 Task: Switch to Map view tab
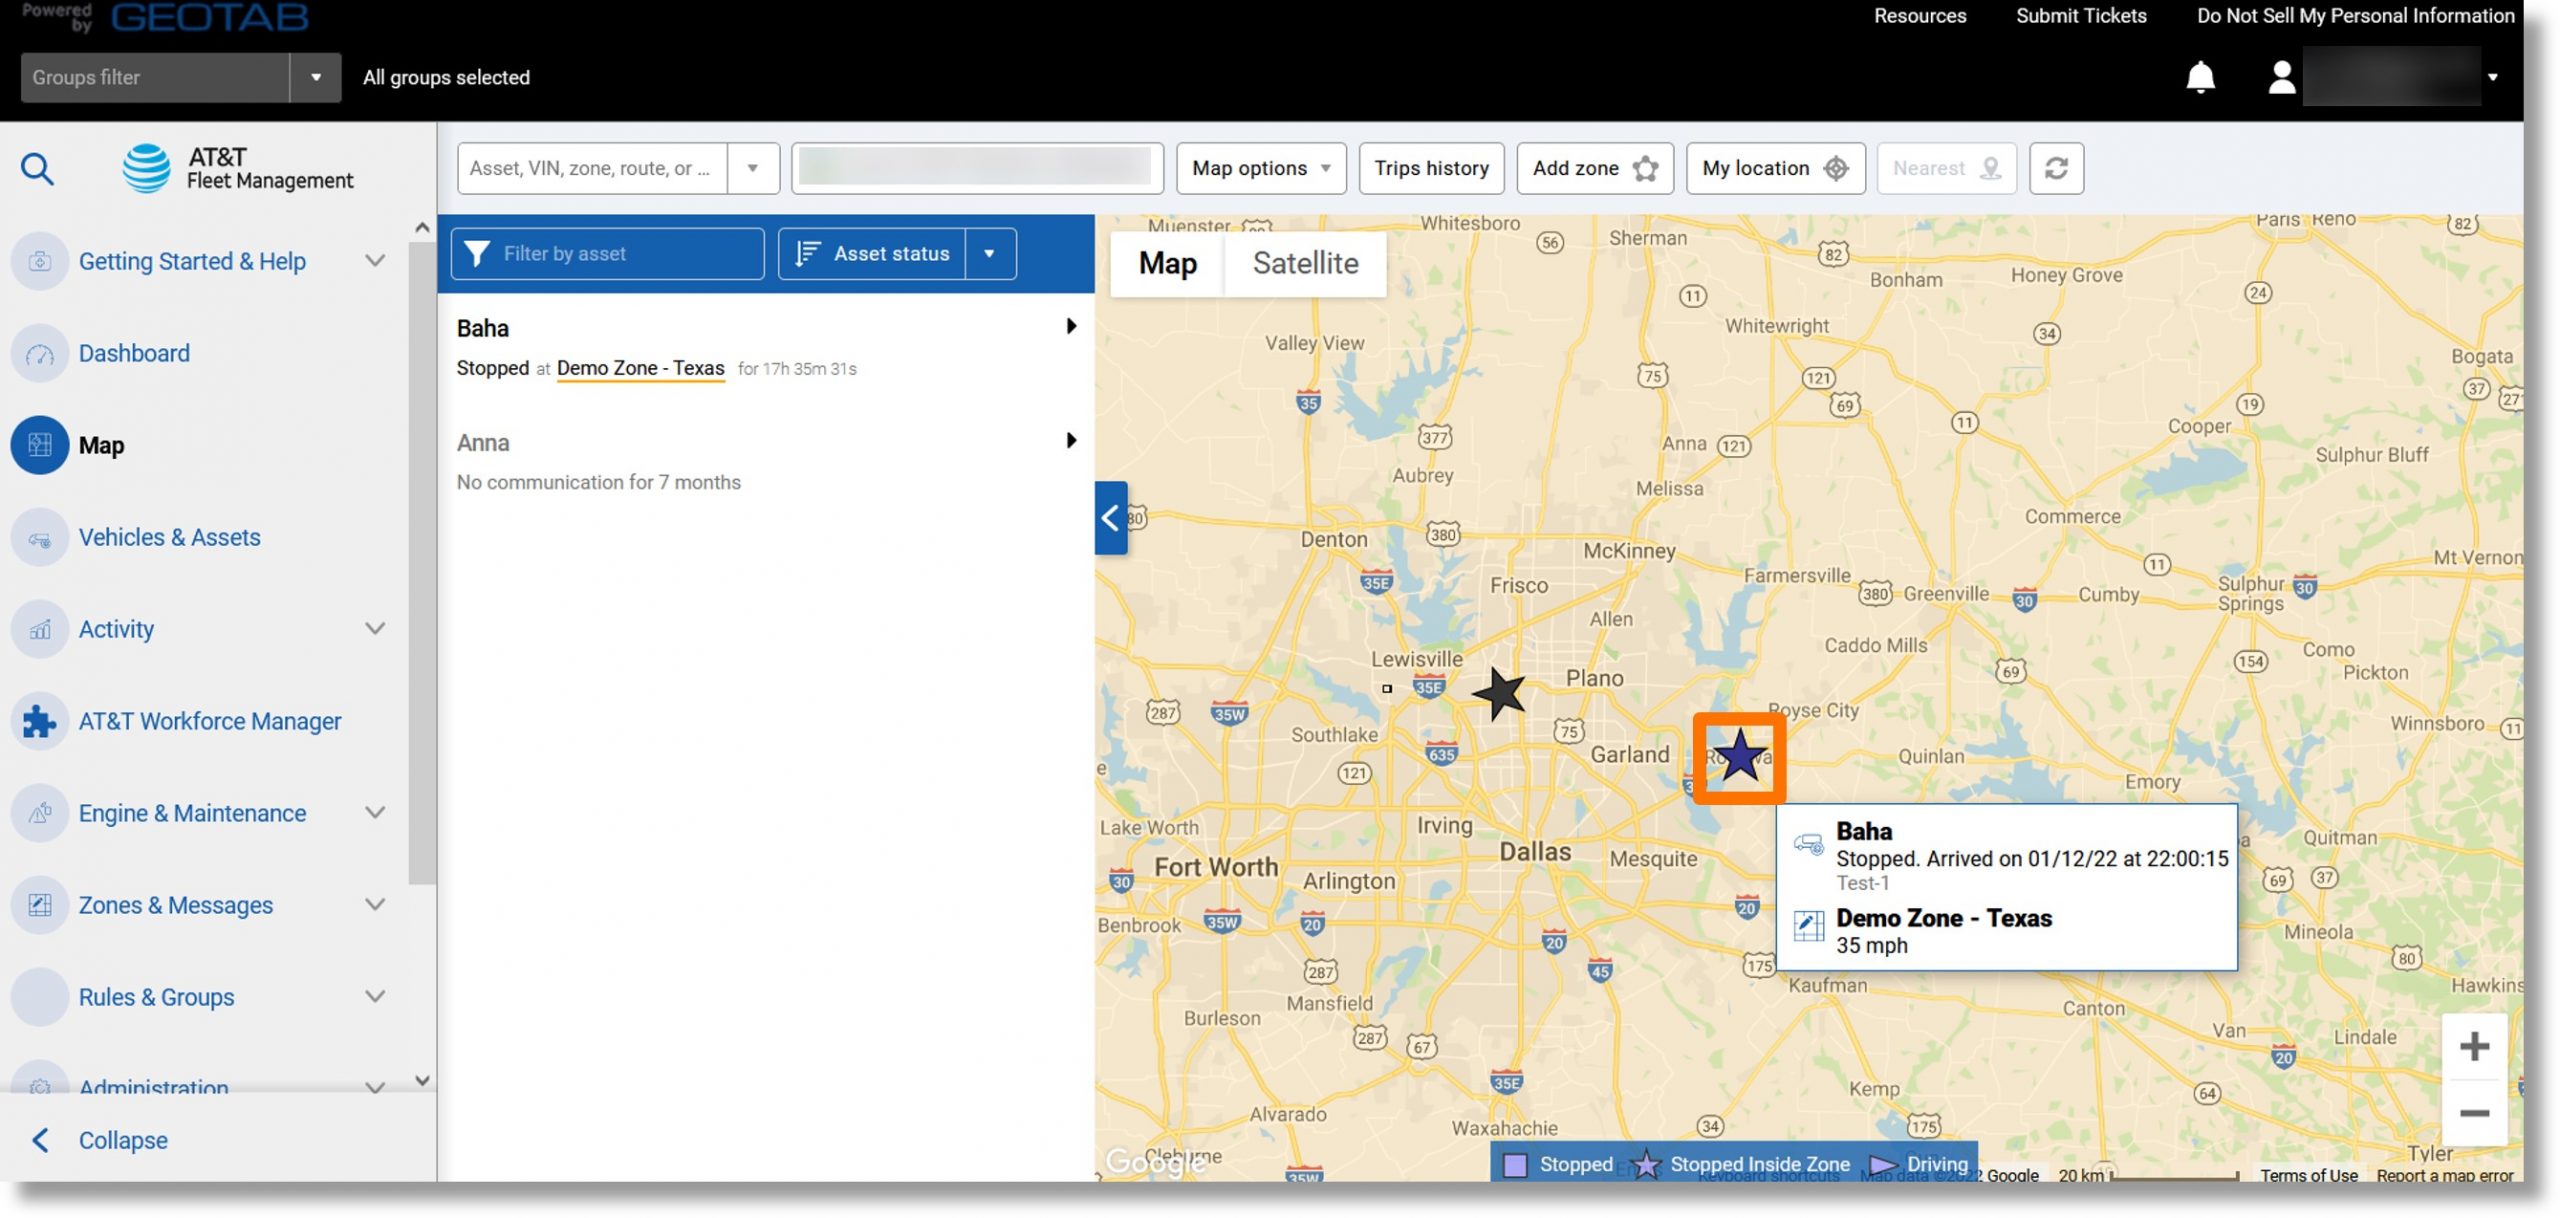click(x=1167, y=263)
